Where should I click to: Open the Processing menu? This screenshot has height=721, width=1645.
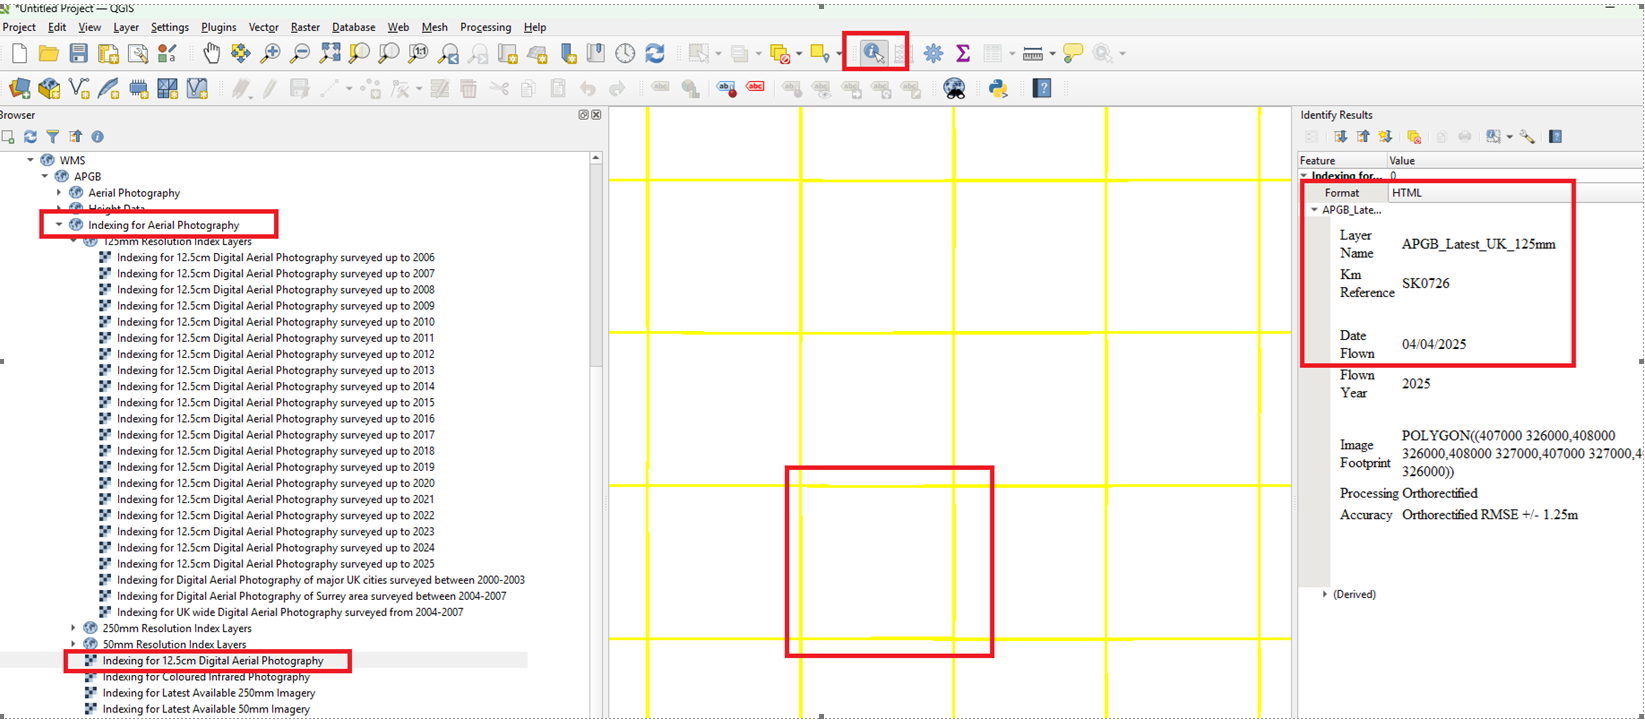(x=486, y=27)
